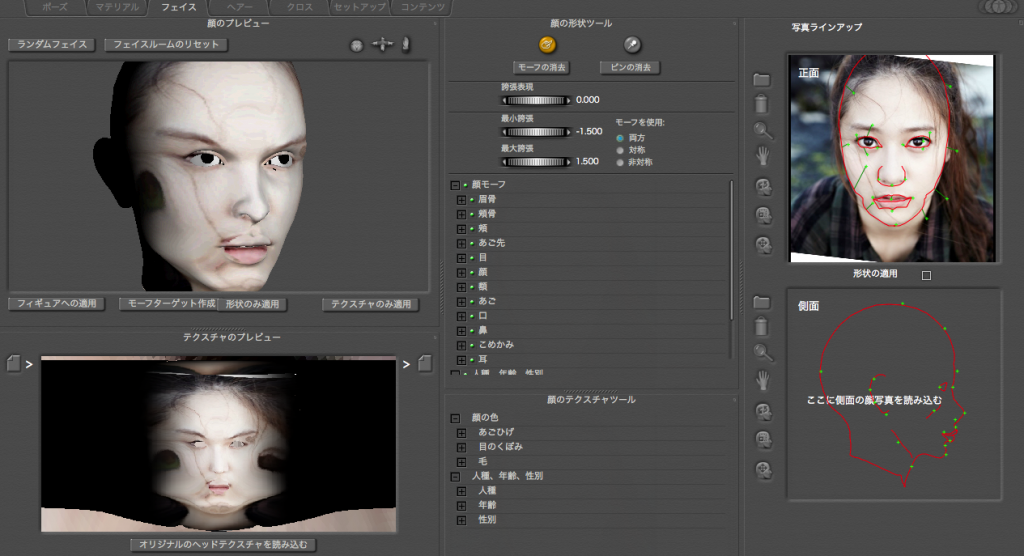
Task: Click the 最大誇張 slider
Action: (x=536, y=162)
